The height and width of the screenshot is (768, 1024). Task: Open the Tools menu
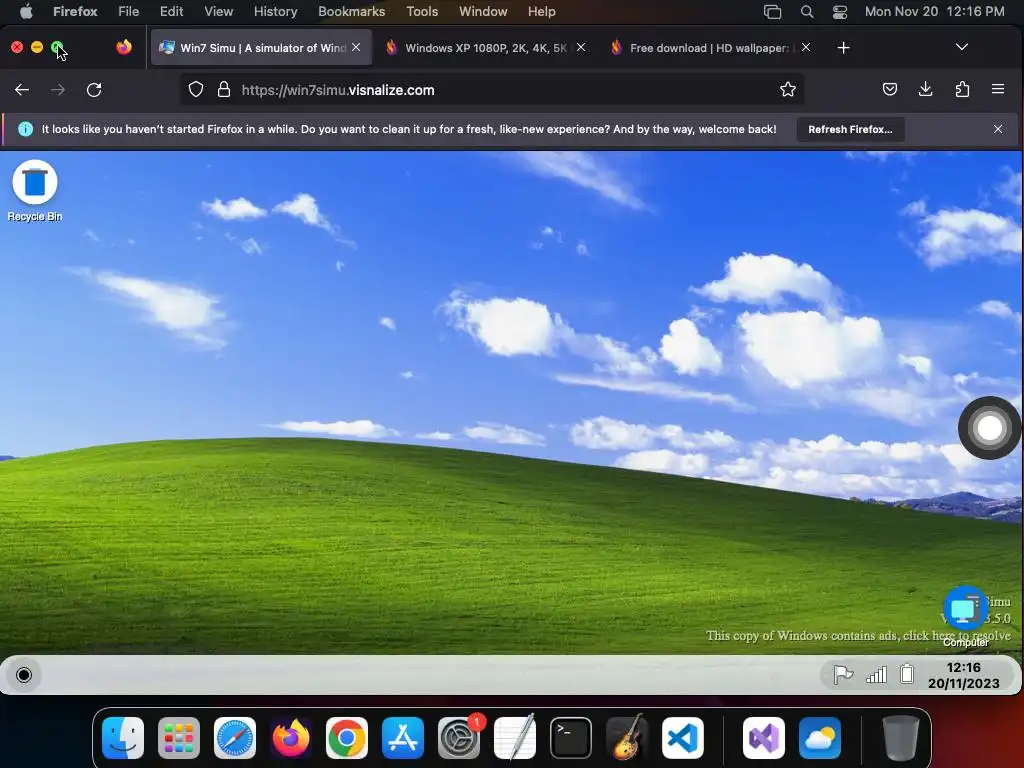pyautogui.click(x=422, y=11)
